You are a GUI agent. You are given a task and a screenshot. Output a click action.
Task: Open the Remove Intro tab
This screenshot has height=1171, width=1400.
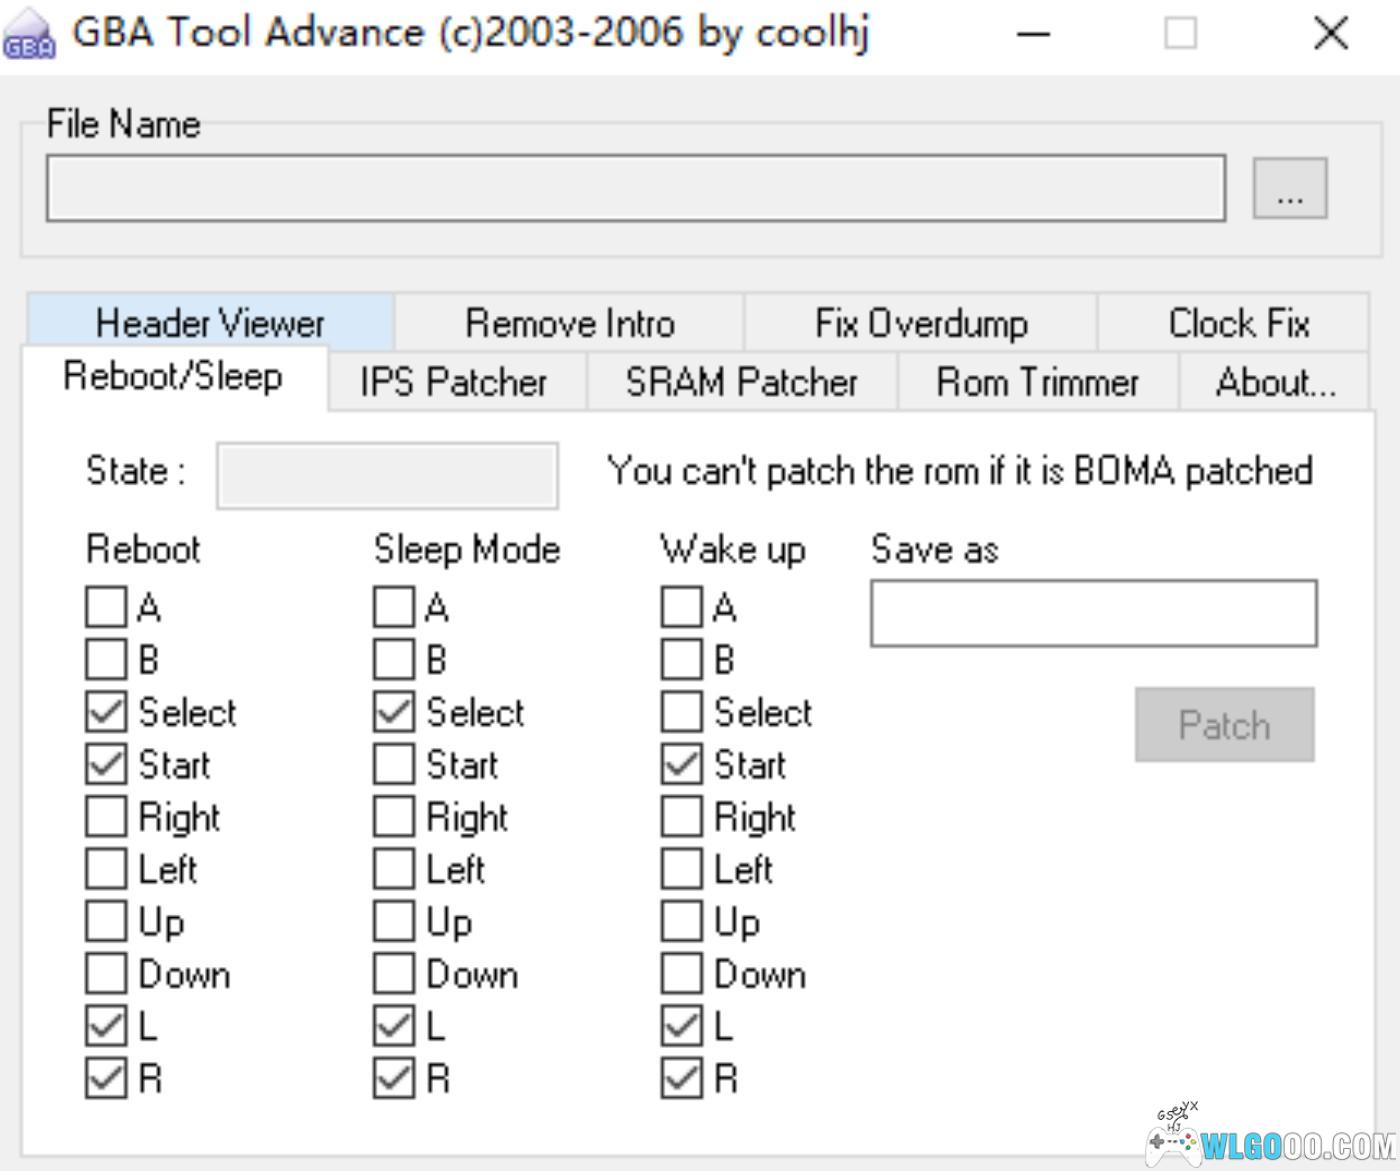click(x=569, y=323)
